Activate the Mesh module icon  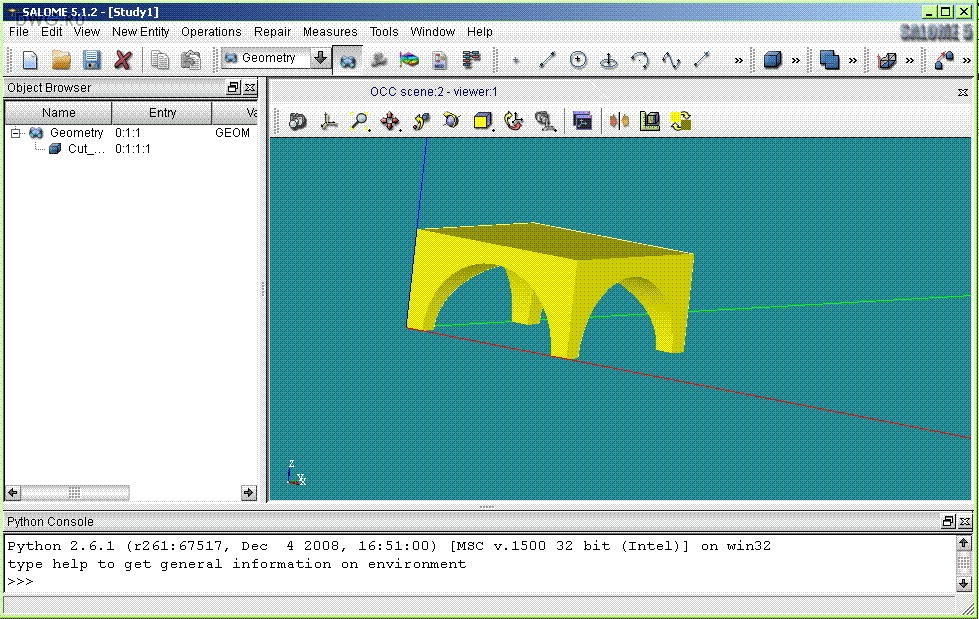coord(378,60)
